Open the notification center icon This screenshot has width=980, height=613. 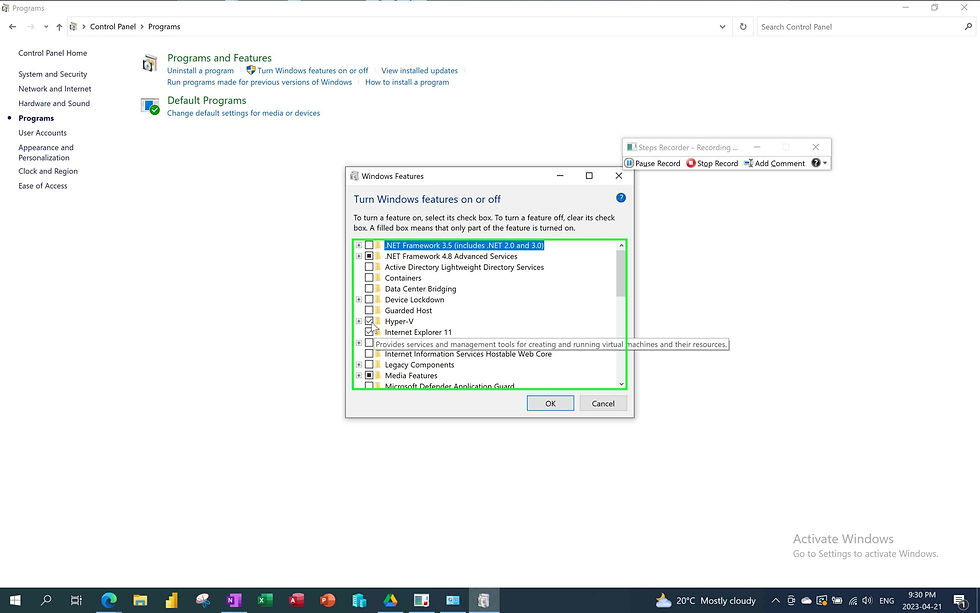(961, 601)
